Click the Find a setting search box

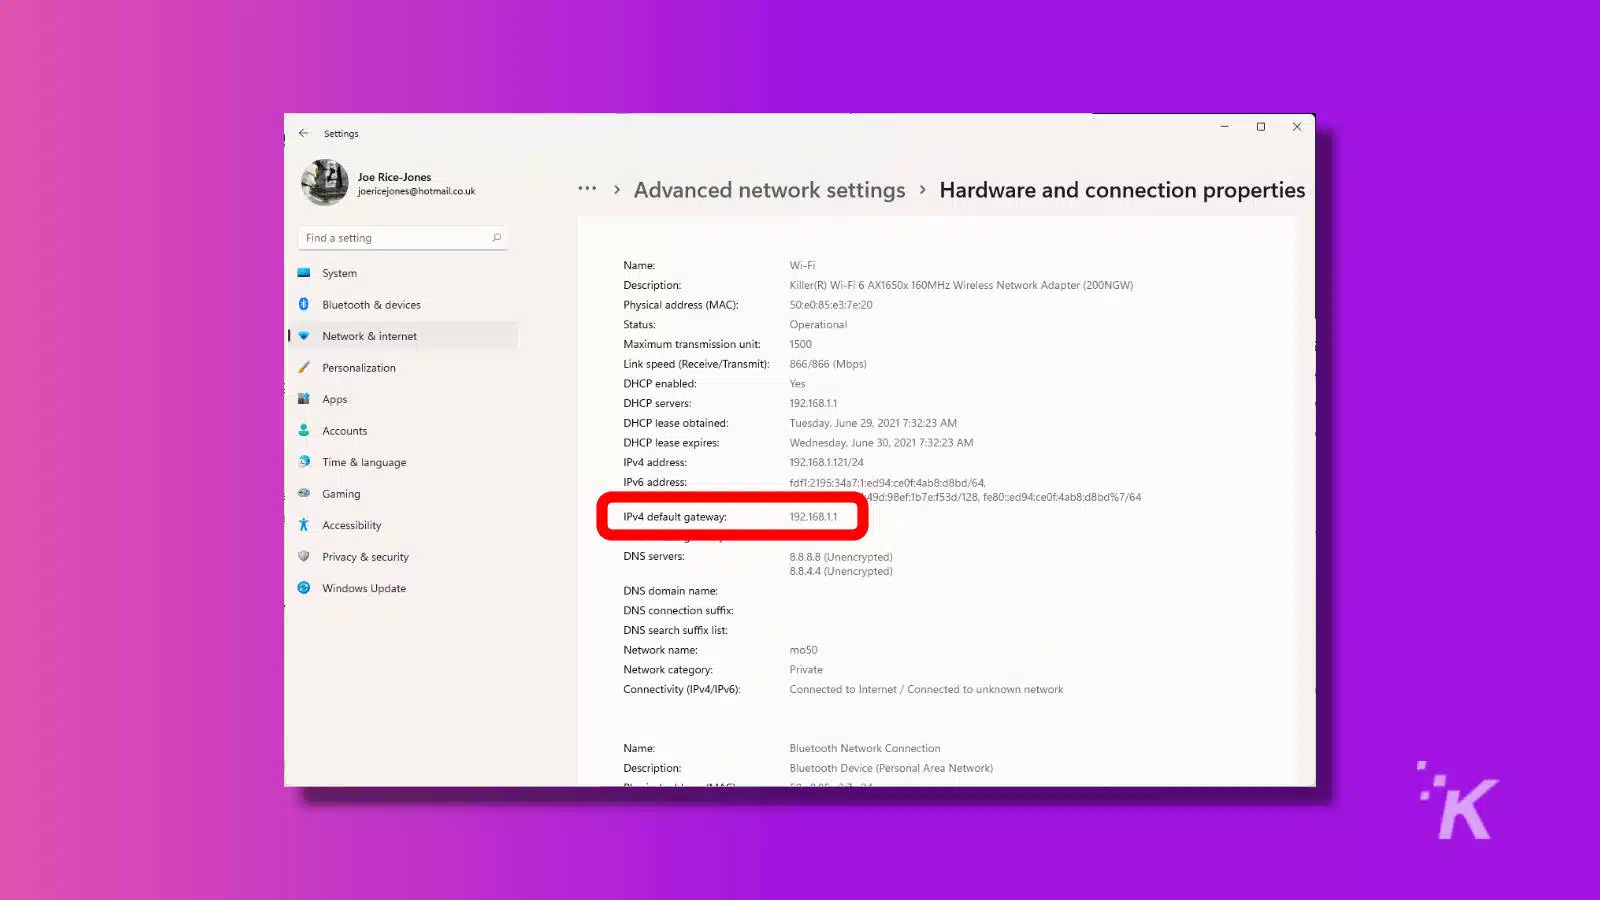tap(395, 237)
